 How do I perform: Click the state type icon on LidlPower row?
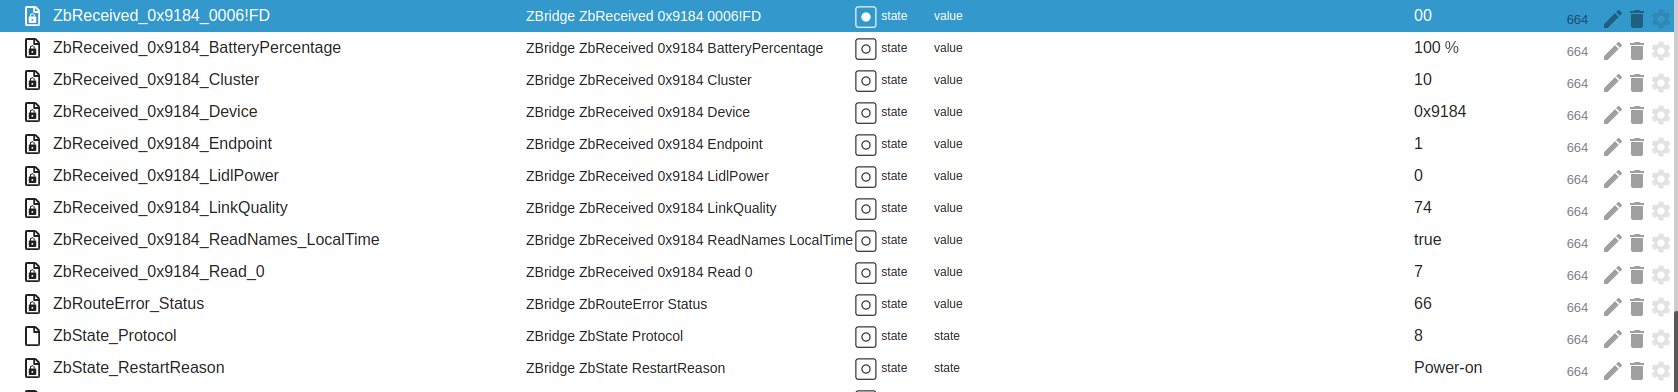[866, 177]
